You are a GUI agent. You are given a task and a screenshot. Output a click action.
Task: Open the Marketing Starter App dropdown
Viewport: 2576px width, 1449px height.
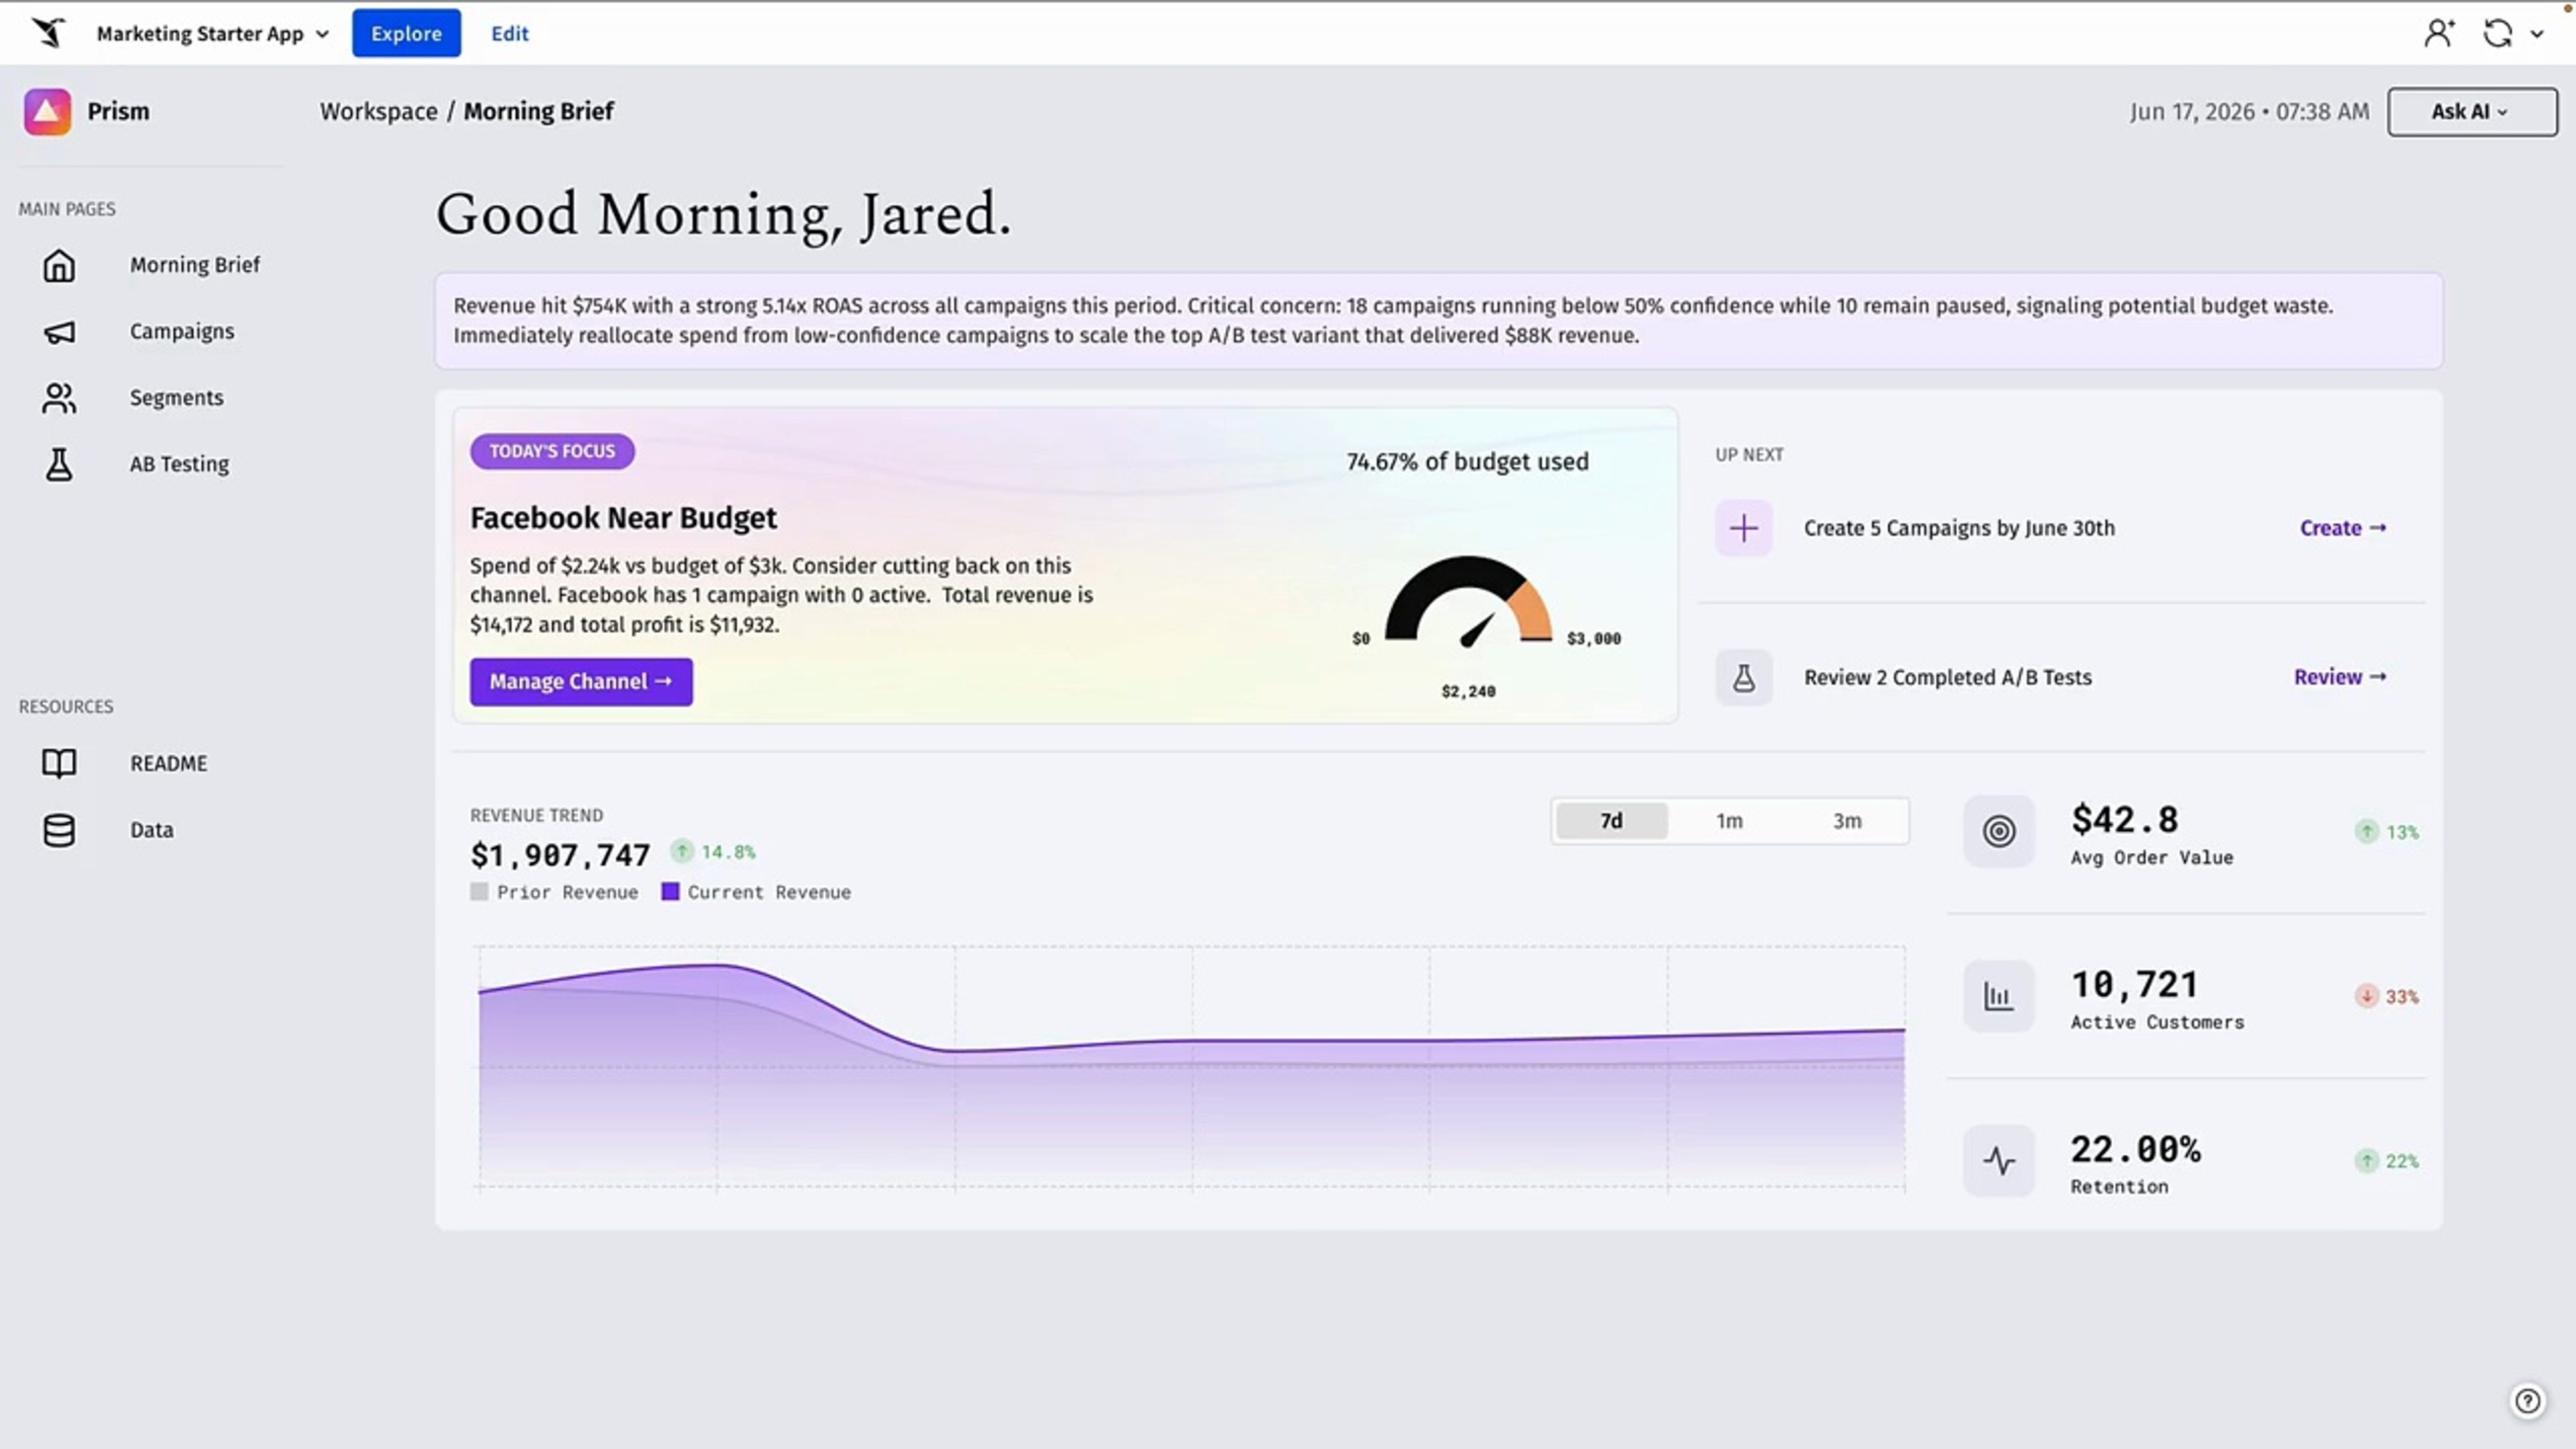tap(212, 33)
